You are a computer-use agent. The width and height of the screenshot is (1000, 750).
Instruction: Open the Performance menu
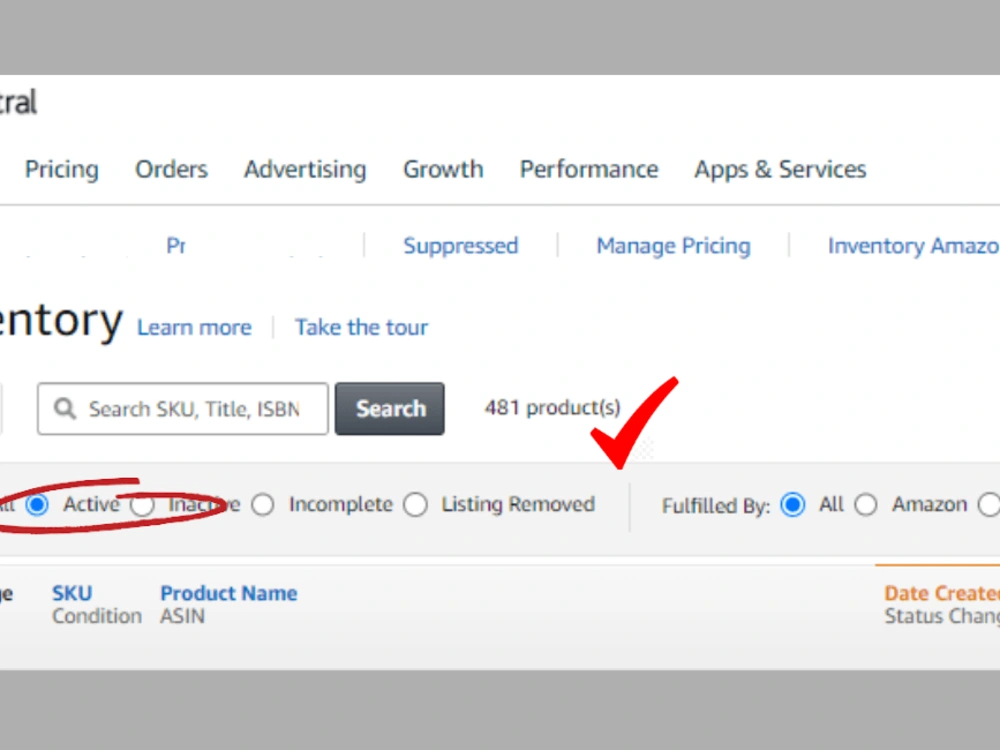[589, 170]
